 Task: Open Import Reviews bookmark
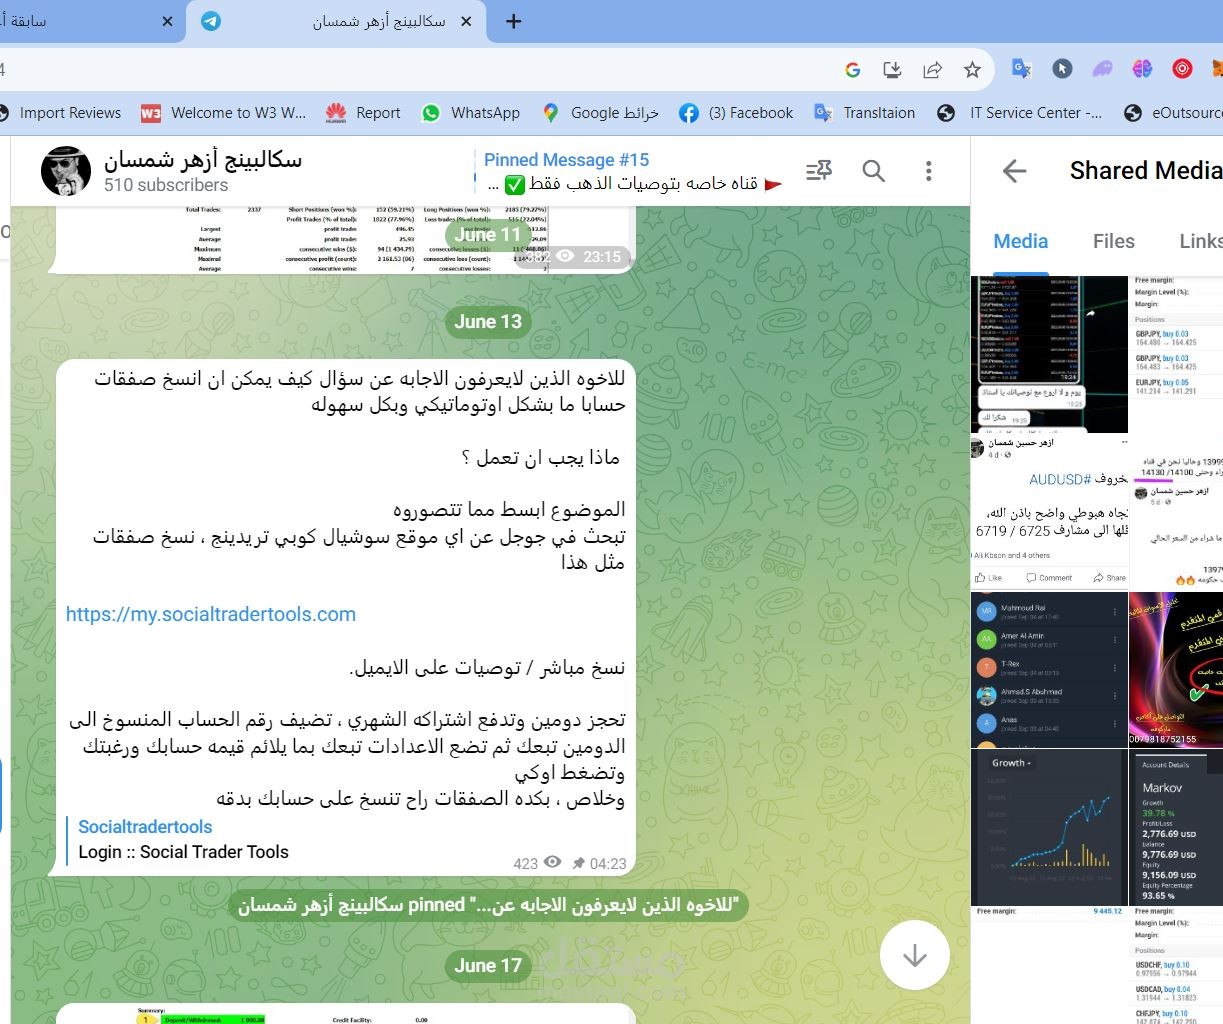coord(60,113)
